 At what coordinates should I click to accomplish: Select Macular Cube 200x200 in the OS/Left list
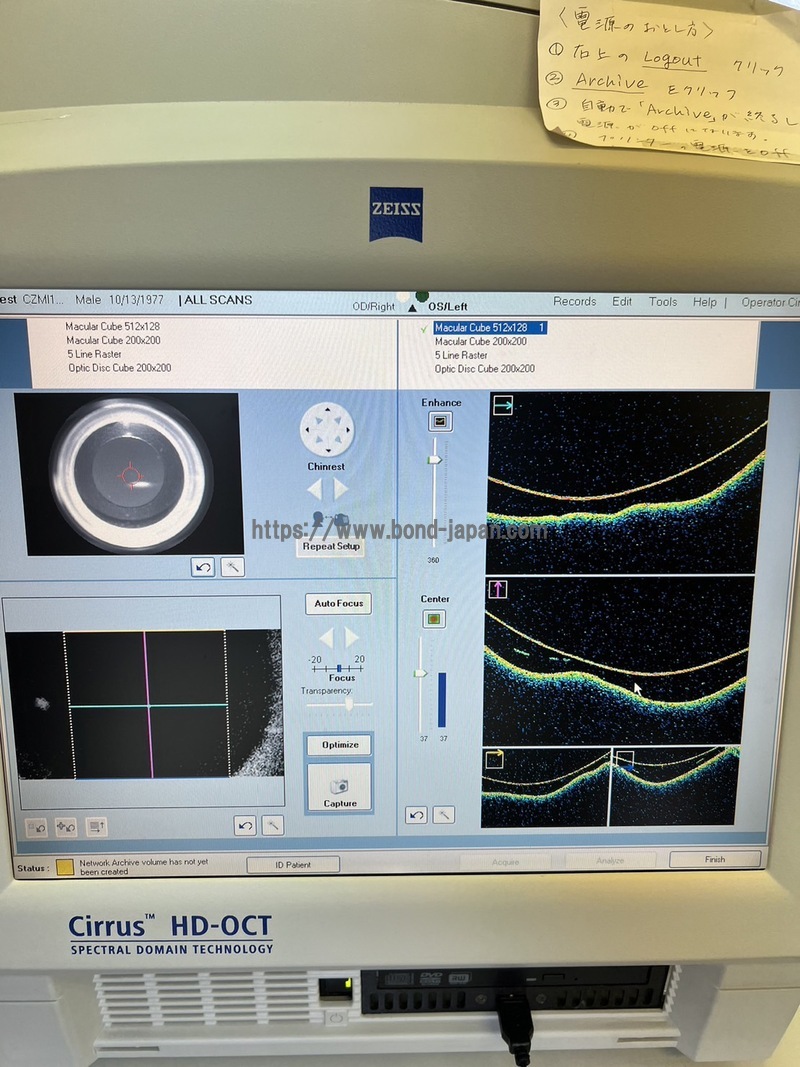[x=481, y=342]
